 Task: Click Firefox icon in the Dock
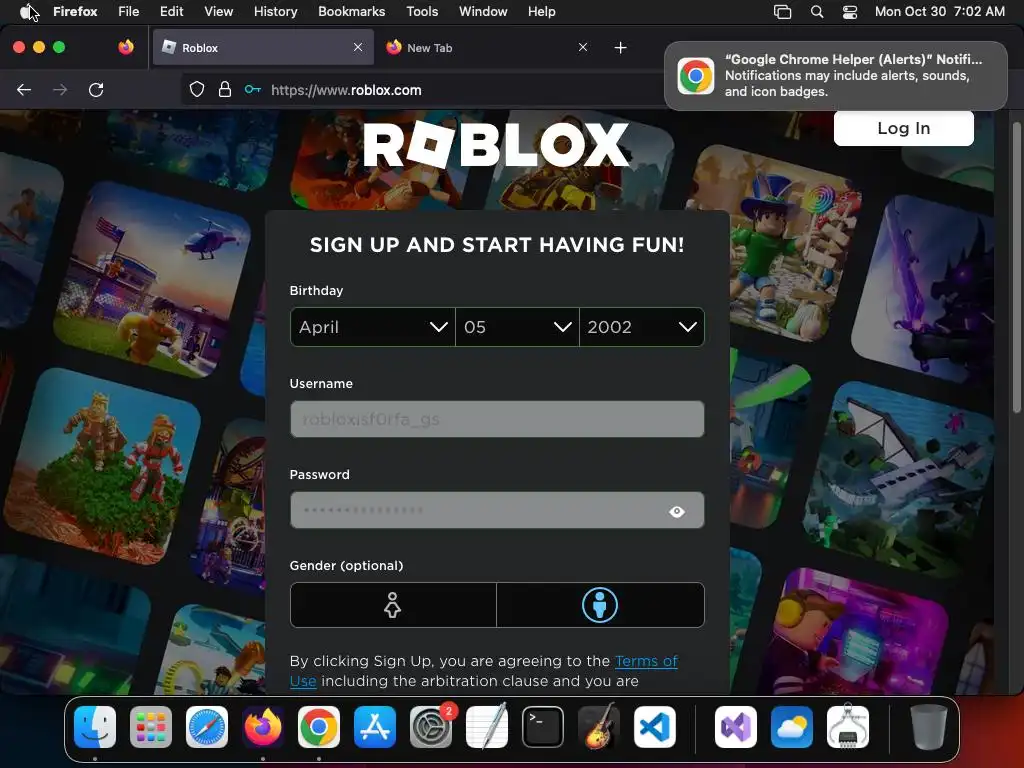[x=263, y=727]
